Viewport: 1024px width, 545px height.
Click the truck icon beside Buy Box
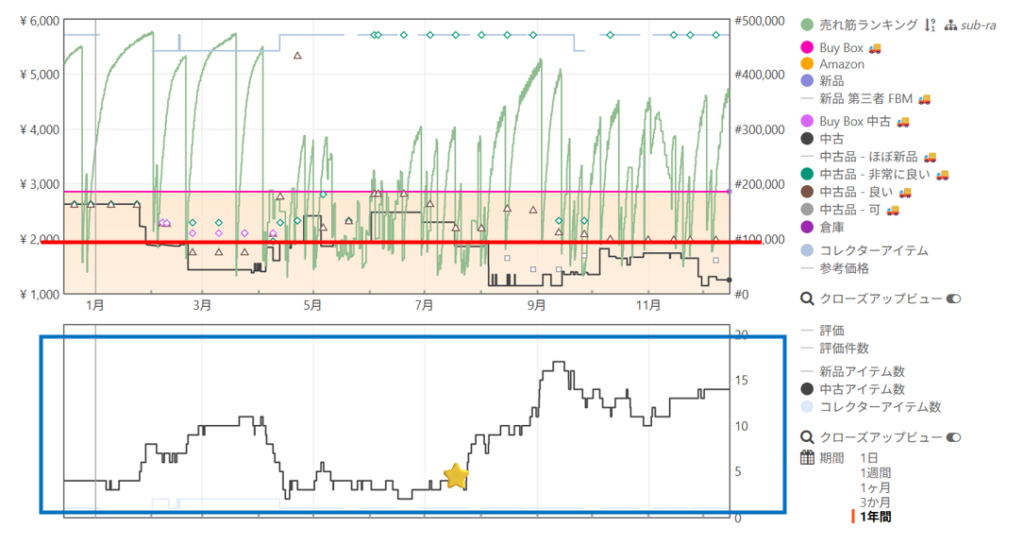click(x=874, y=47)
